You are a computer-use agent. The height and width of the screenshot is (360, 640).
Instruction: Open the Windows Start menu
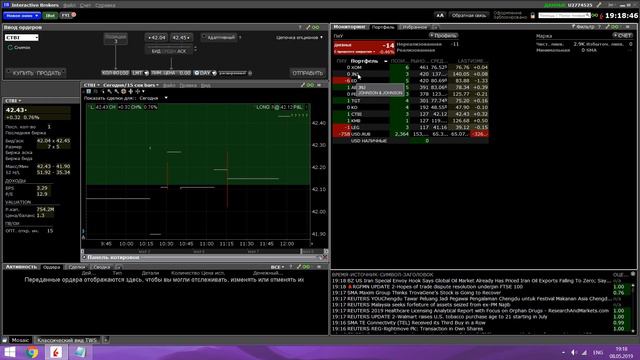tap(9, 352)
